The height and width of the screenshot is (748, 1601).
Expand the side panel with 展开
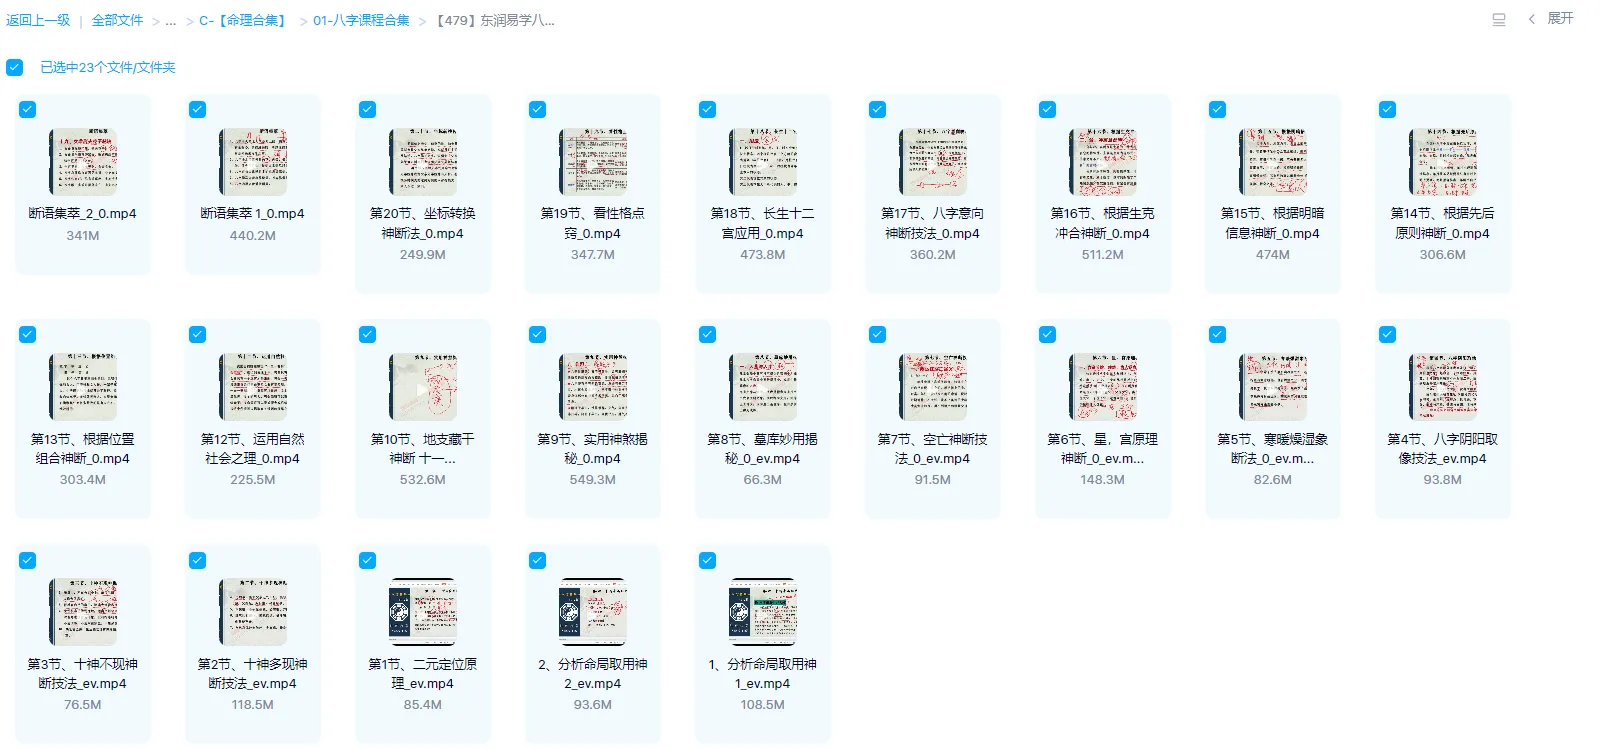pos(1552,19)
